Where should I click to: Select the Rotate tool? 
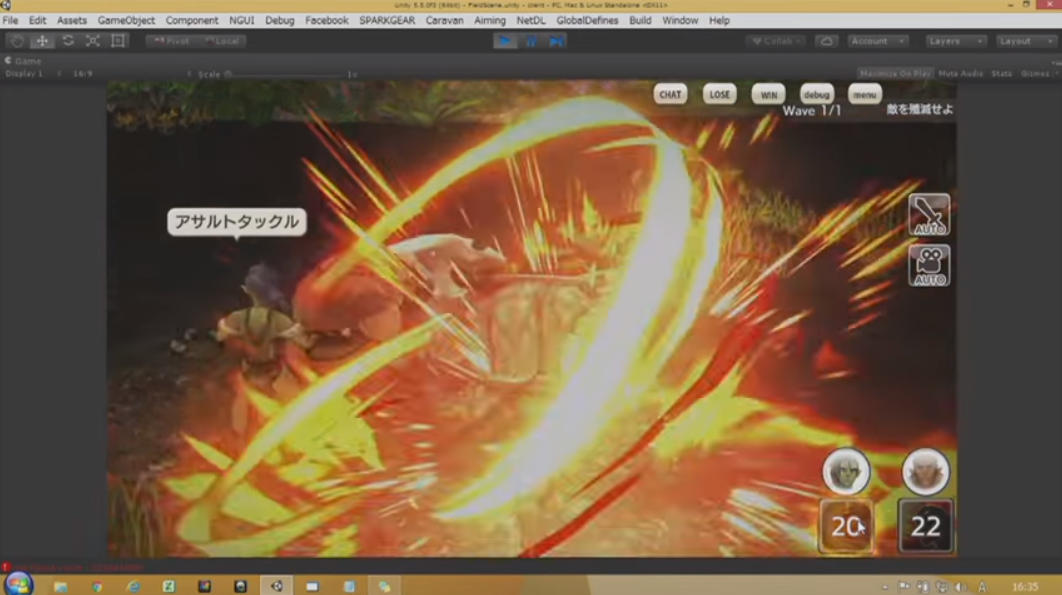[x=68, y=41]
